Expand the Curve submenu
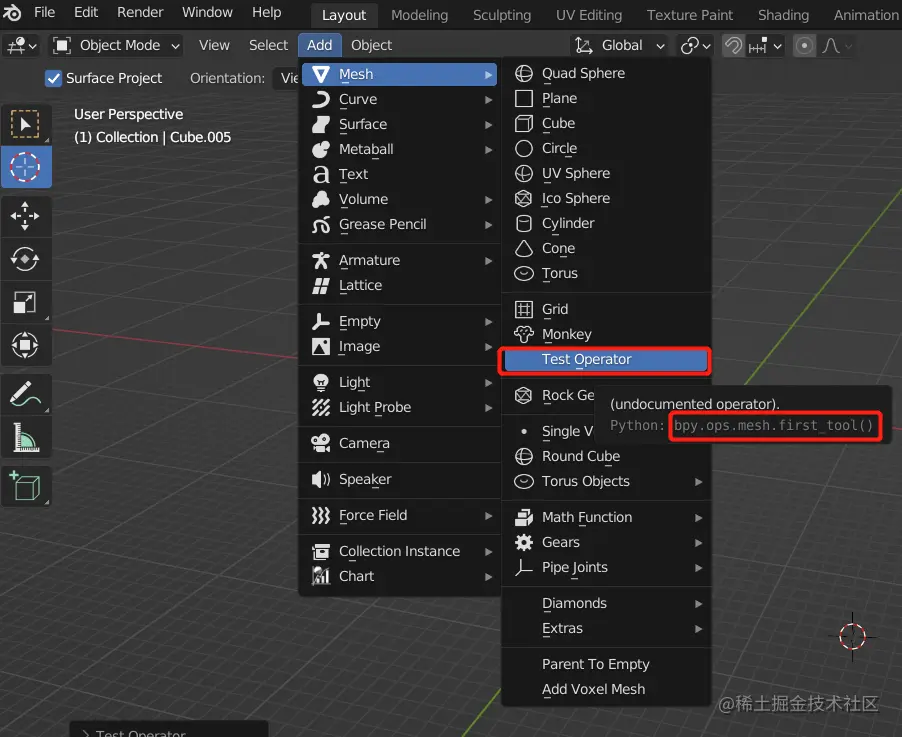Viewport: 902px width, 737px height. pos(399,99)
